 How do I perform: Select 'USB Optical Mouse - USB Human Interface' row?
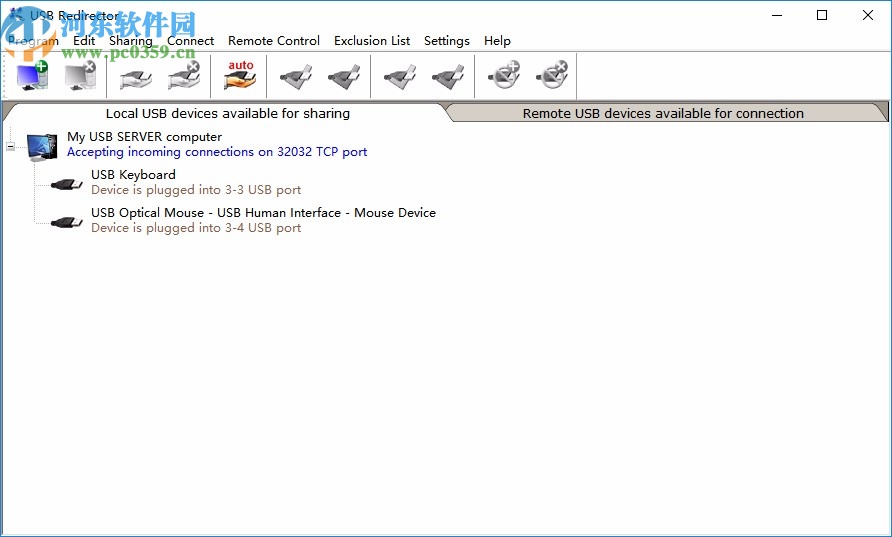click(x=263, y=213)
